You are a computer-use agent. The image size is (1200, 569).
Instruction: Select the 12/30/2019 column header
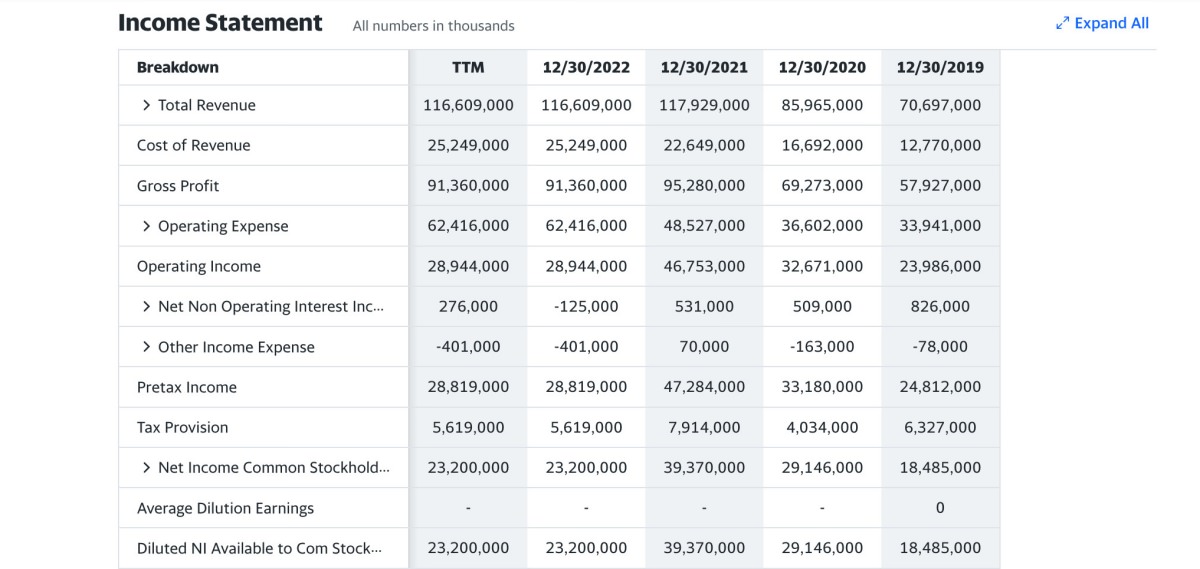click(x=940, y=67)
